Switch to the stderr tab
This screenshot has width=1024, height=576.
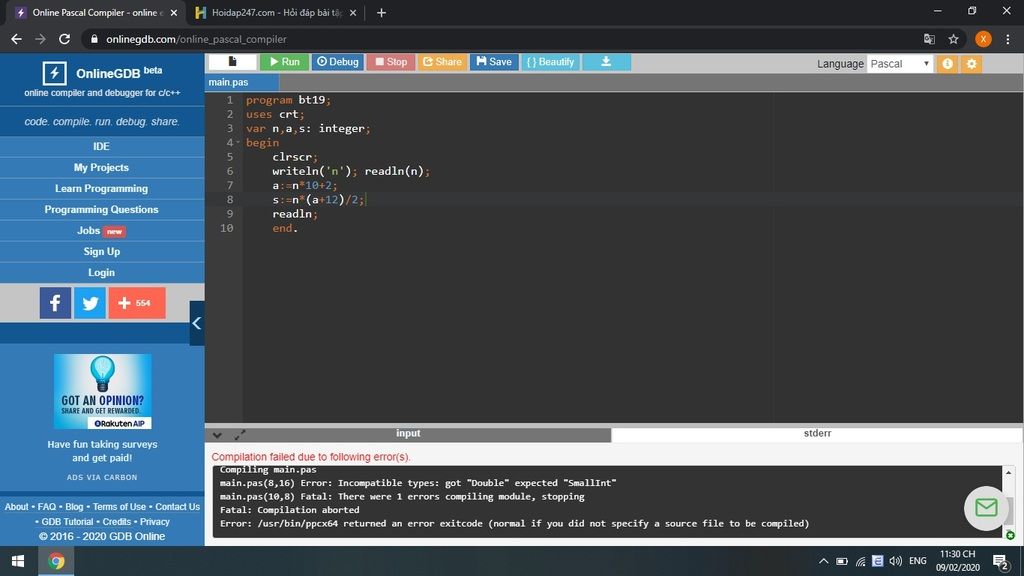click(x=817, y=434)
